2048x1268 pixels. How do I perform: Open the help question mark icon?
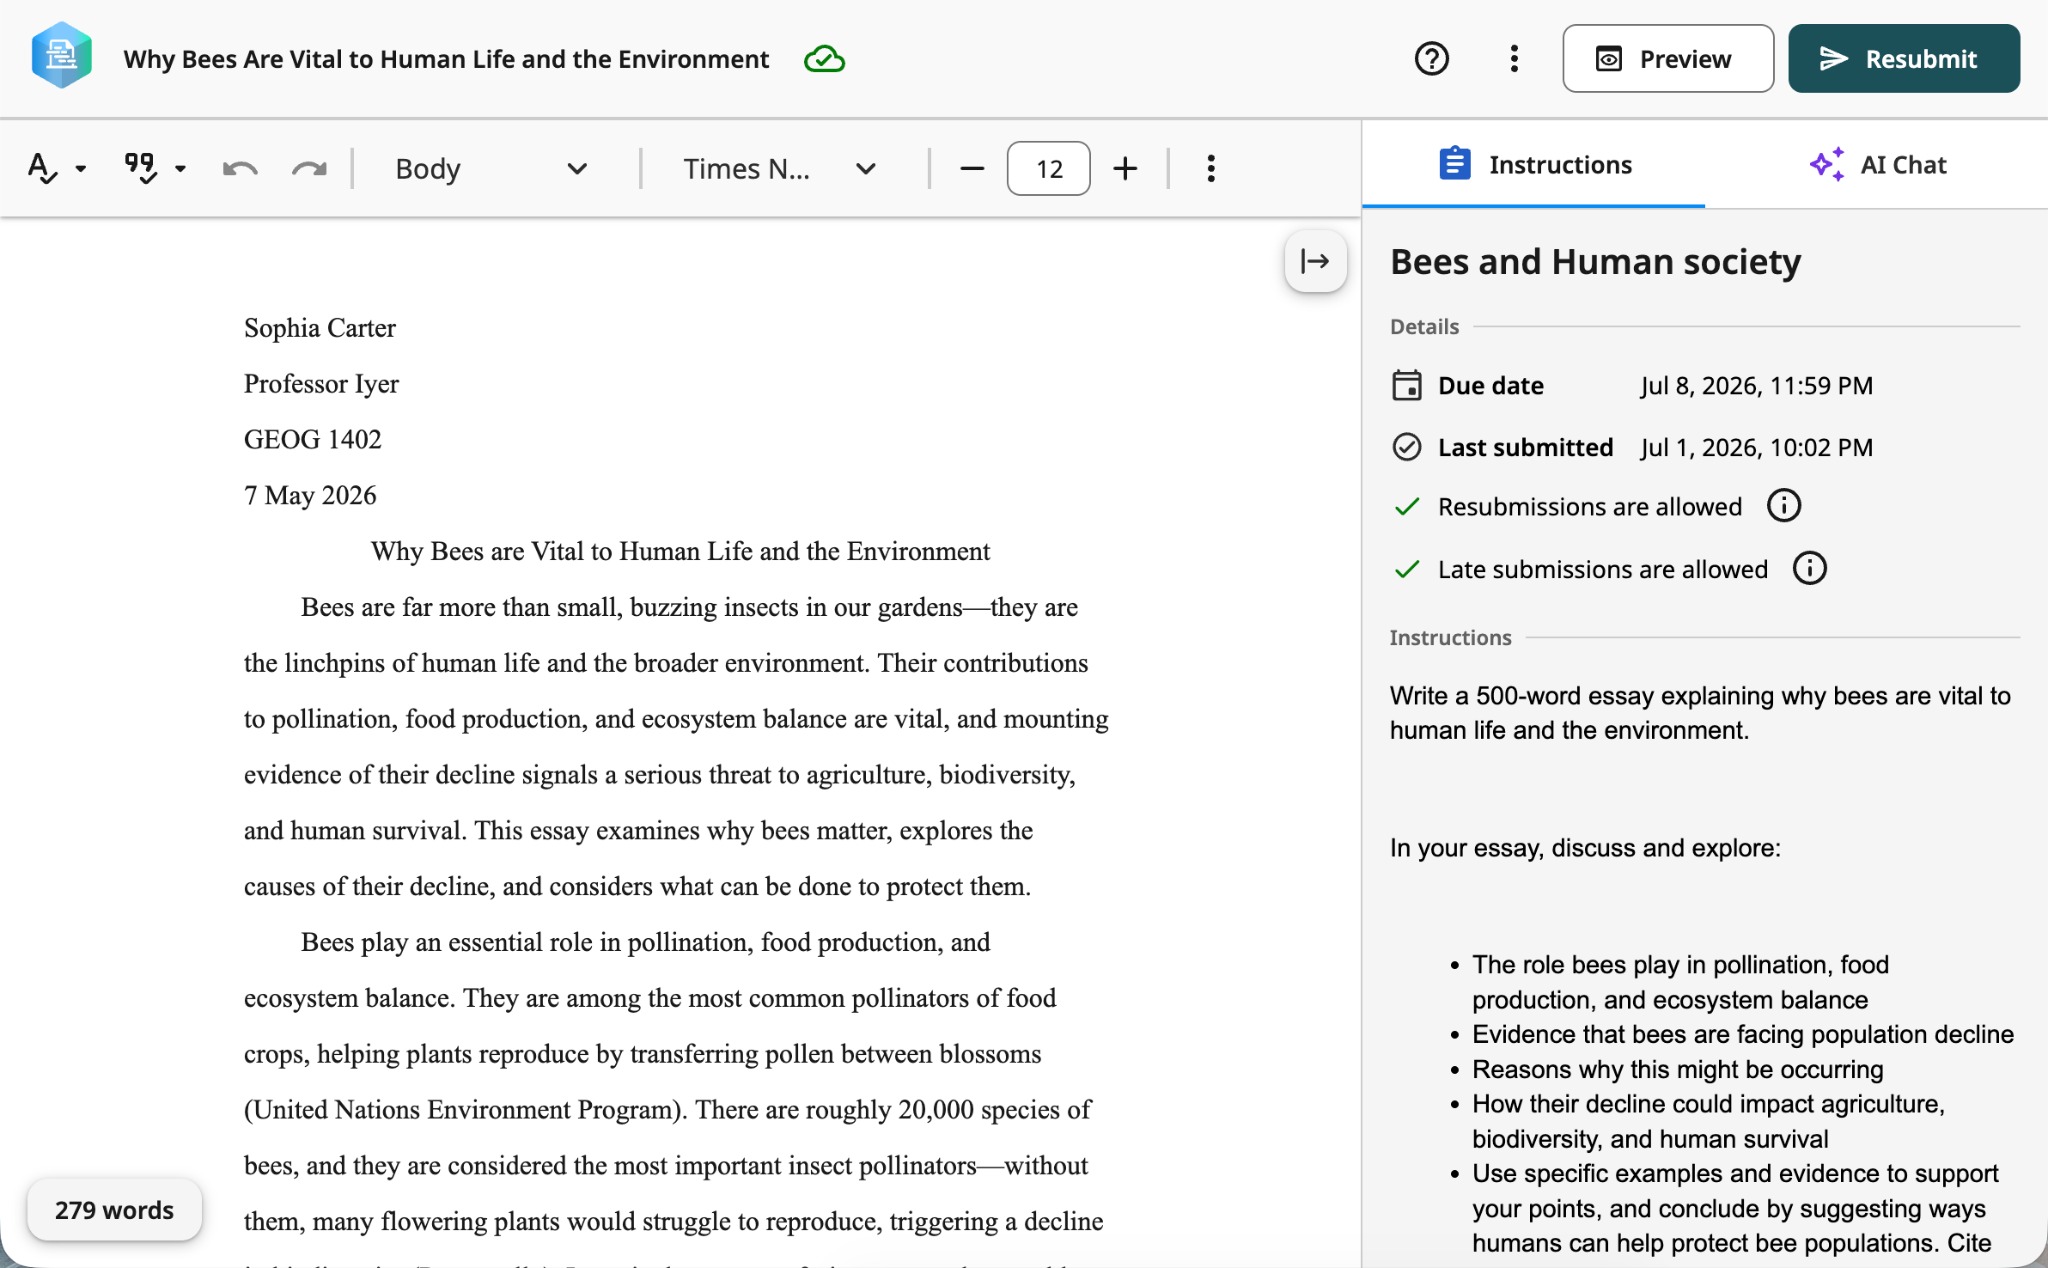tap(1432, 59)
